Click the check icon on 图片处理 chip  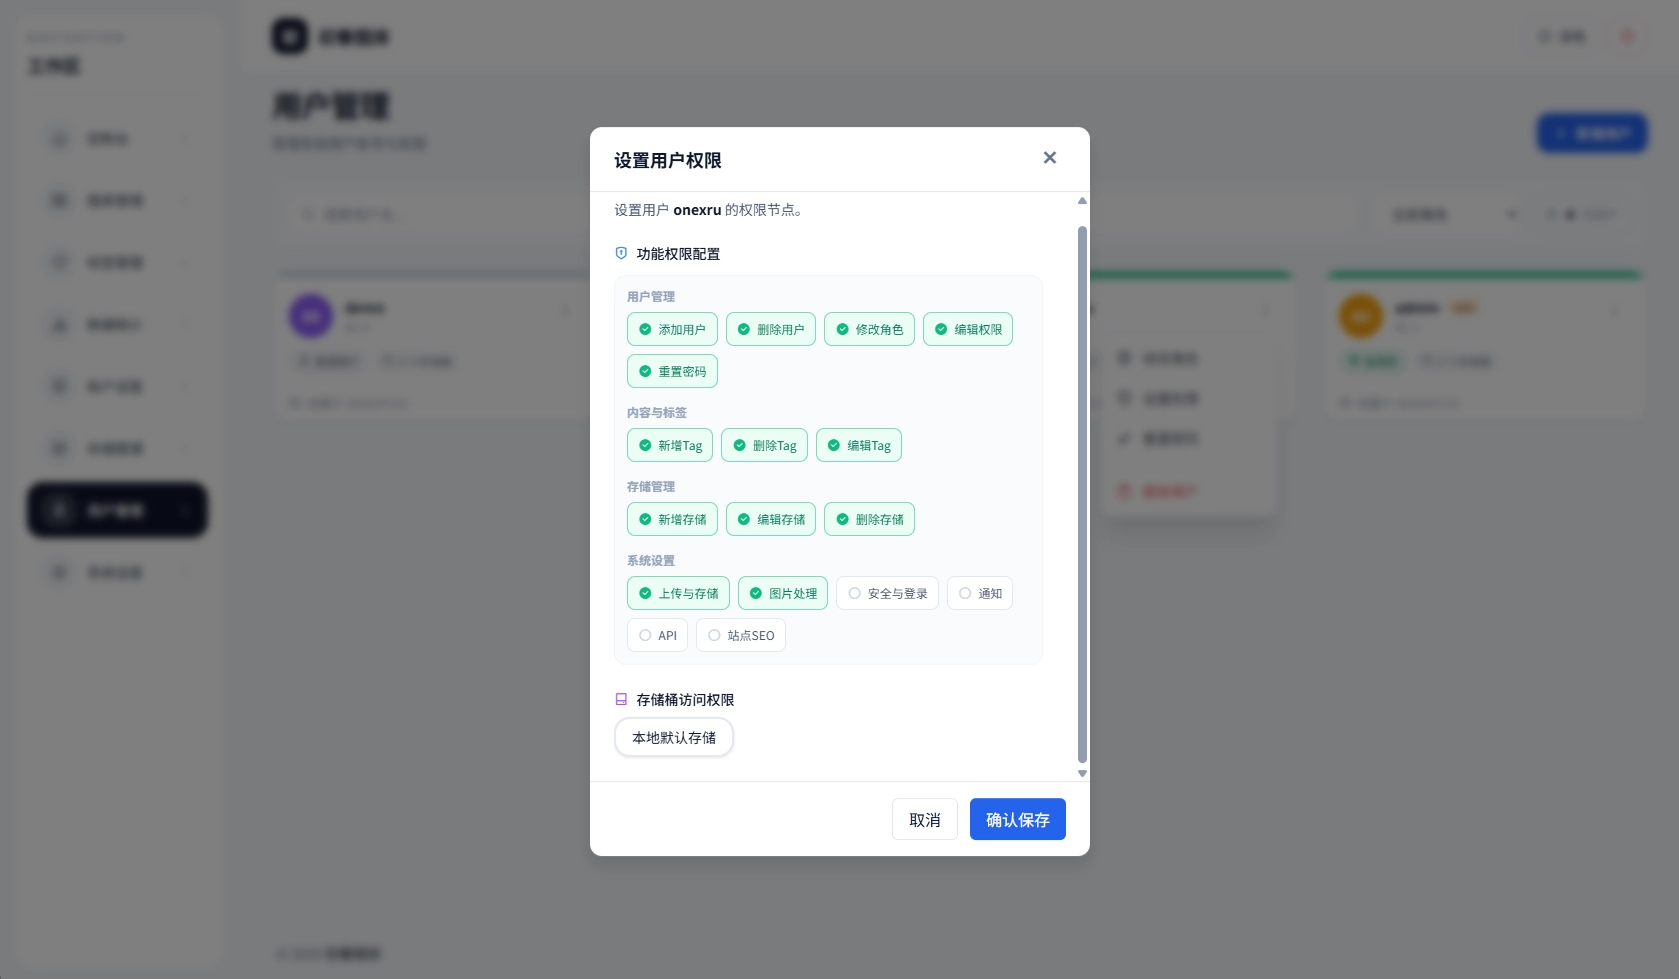756,594
